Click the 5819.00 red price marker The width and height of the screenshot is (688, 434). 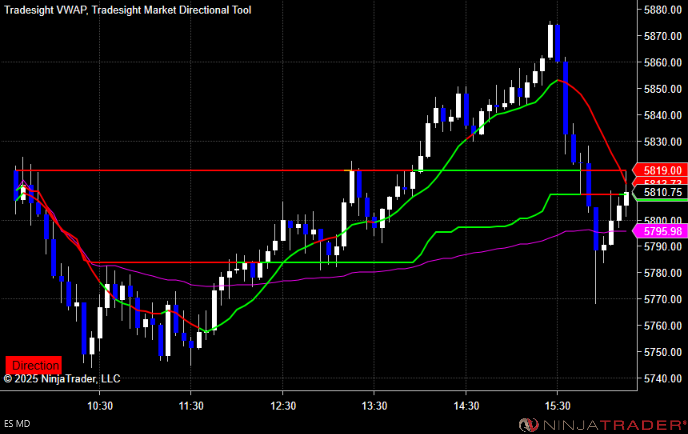[x=659, y=170]
